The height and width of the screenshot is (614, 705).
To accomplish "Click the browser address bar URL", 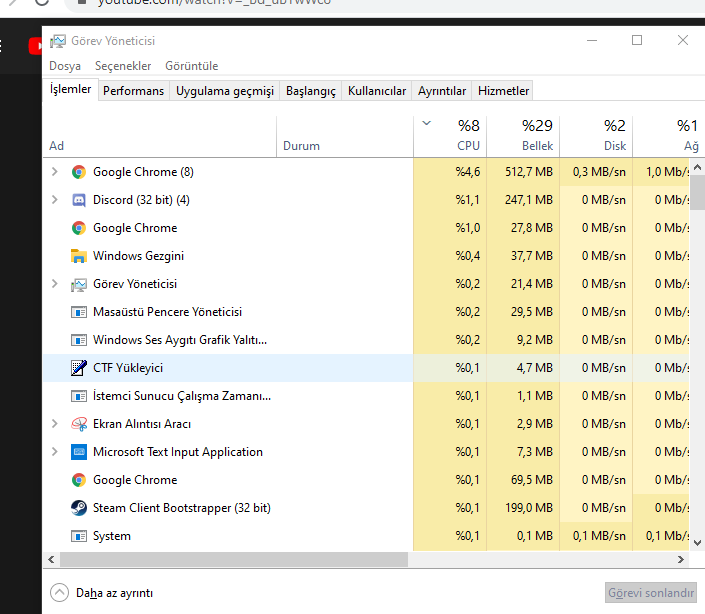I will pos(214,2).
